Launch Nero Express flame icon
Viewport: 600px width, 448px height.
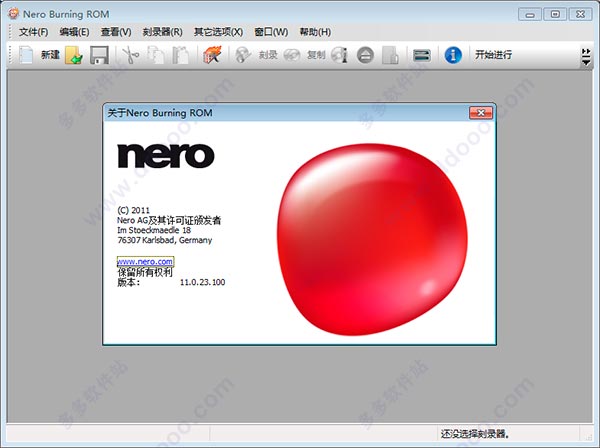[213, 55]
